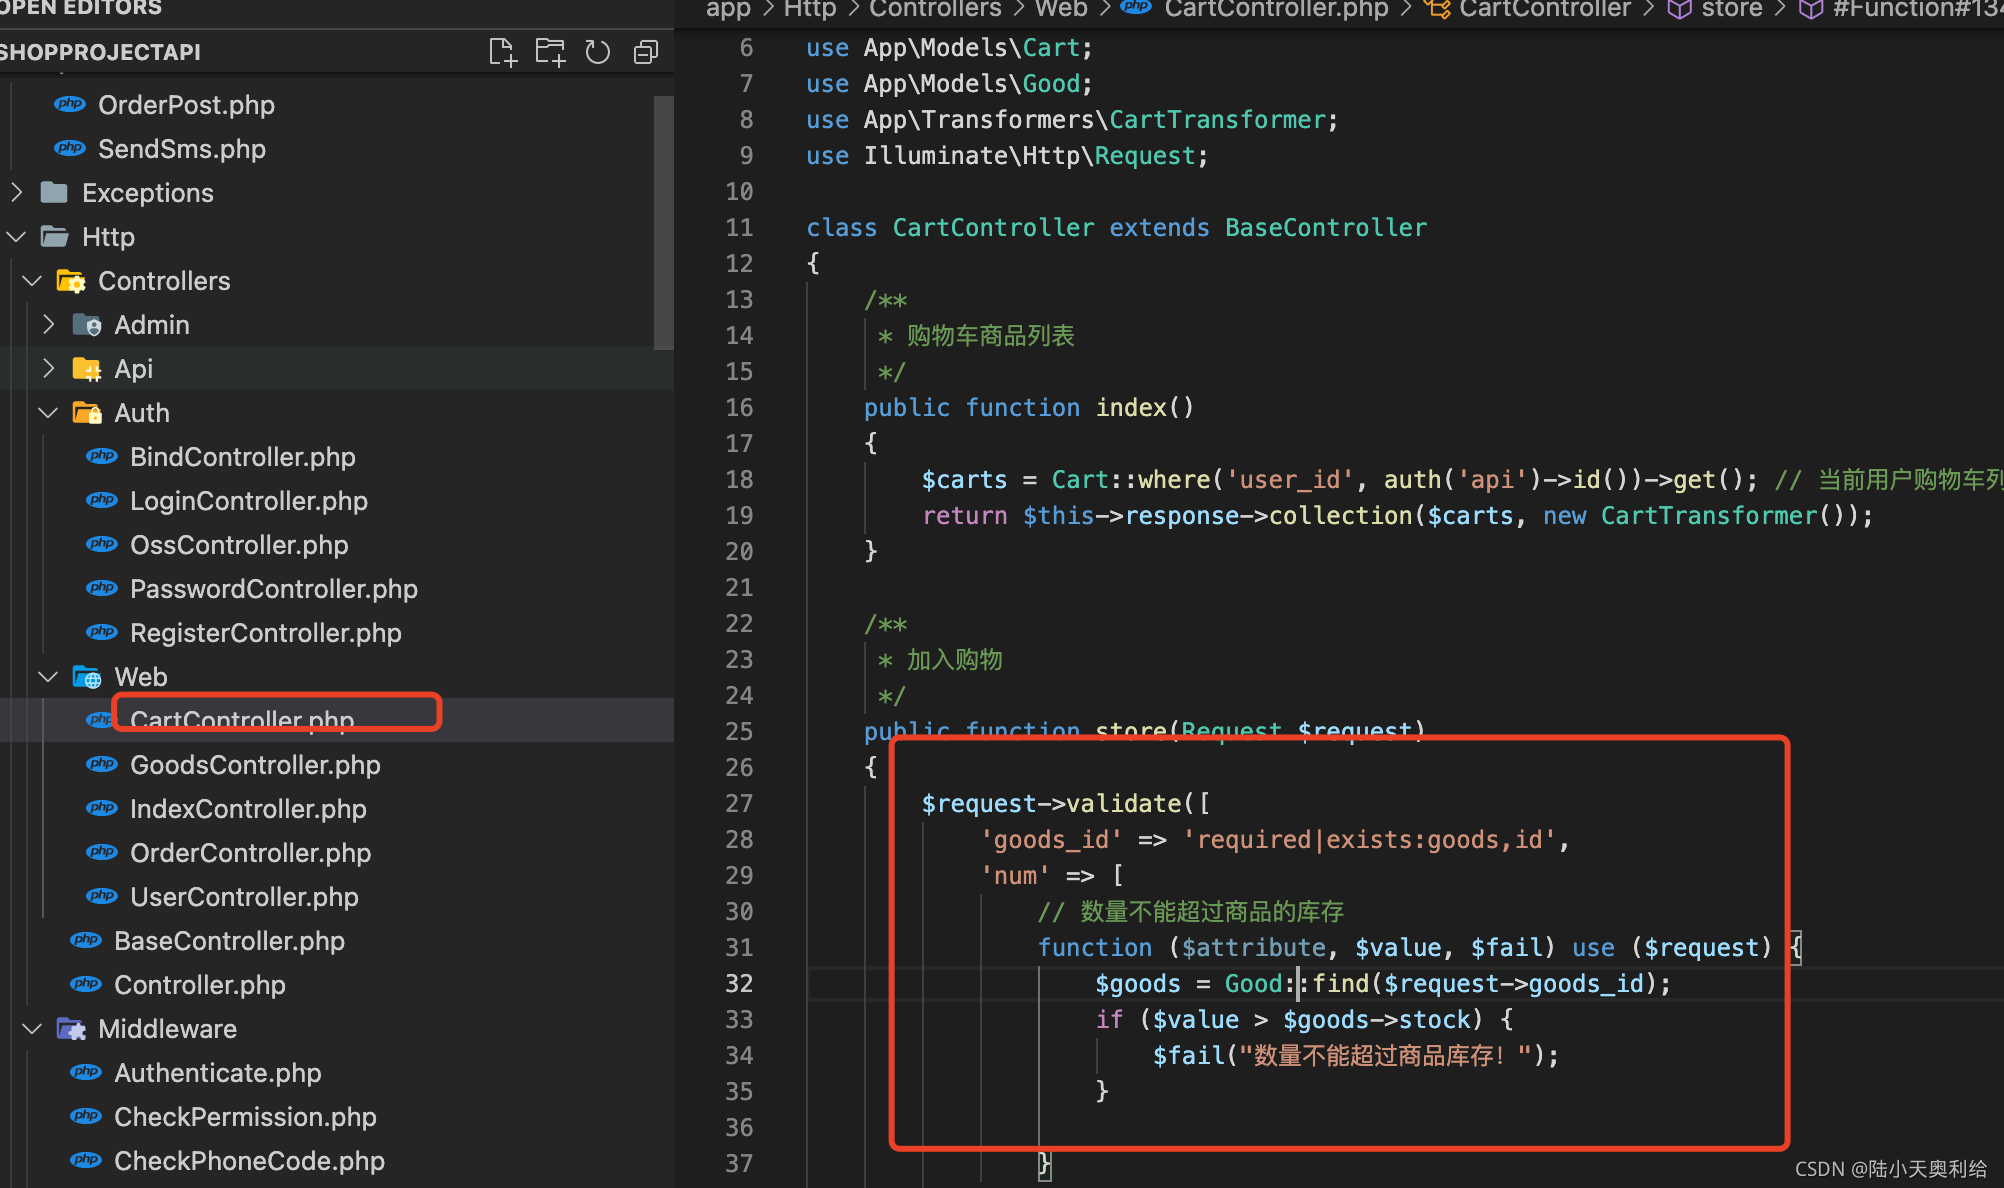Open CheckPermission.php file
Image resolution: width=2004 pixels, height=1188 pixels.
point(245,1117)
